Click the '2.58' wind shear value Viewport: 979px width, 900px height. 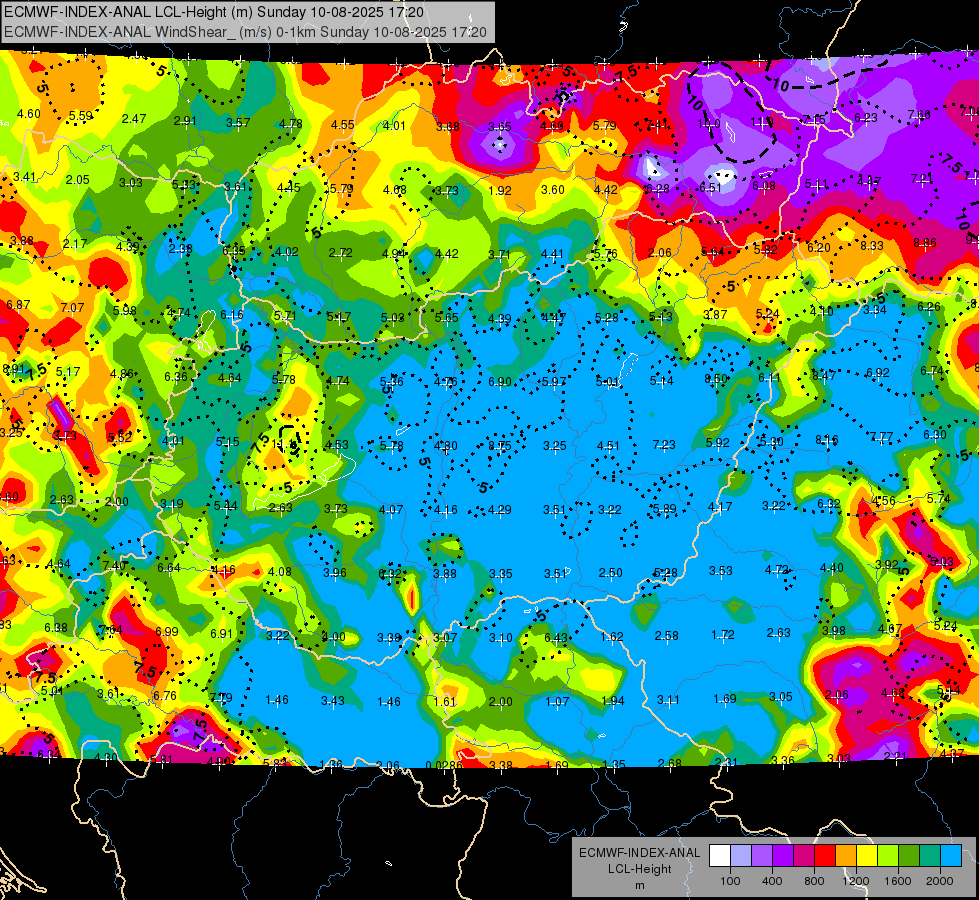667,636
